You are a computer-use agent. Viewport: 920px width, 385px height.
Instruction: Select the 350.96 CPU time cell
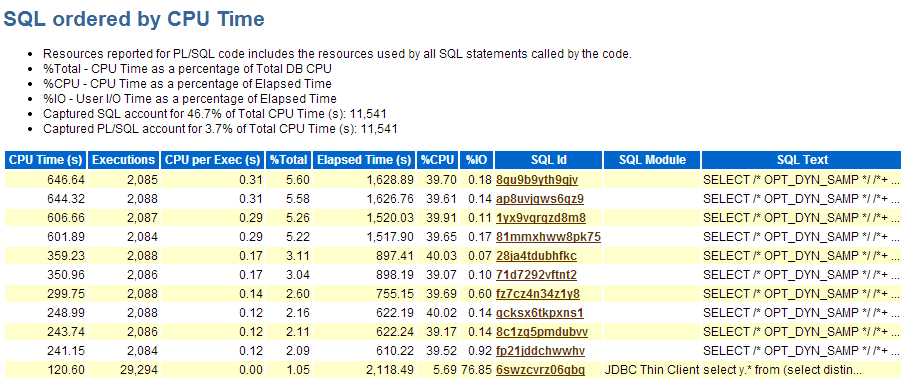[67, 275]
